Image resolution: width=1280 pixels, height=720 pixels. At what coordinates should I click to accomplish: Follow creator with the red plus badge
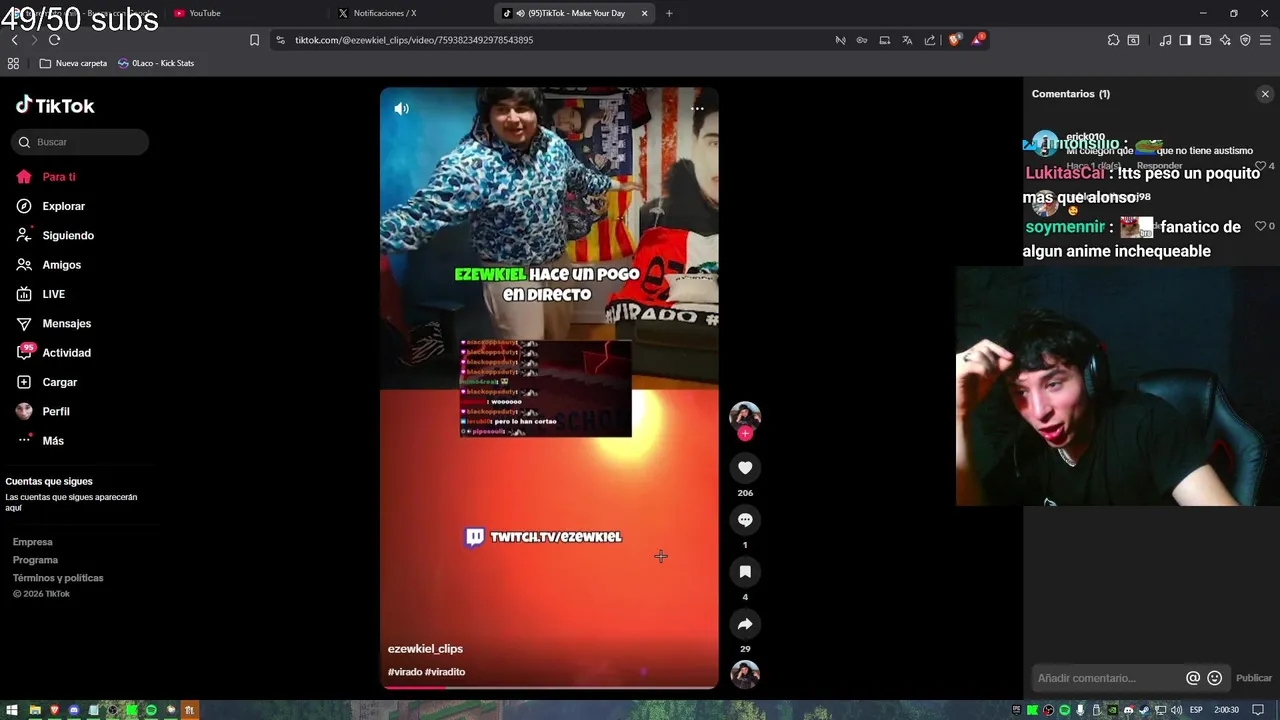coord(745,433)
